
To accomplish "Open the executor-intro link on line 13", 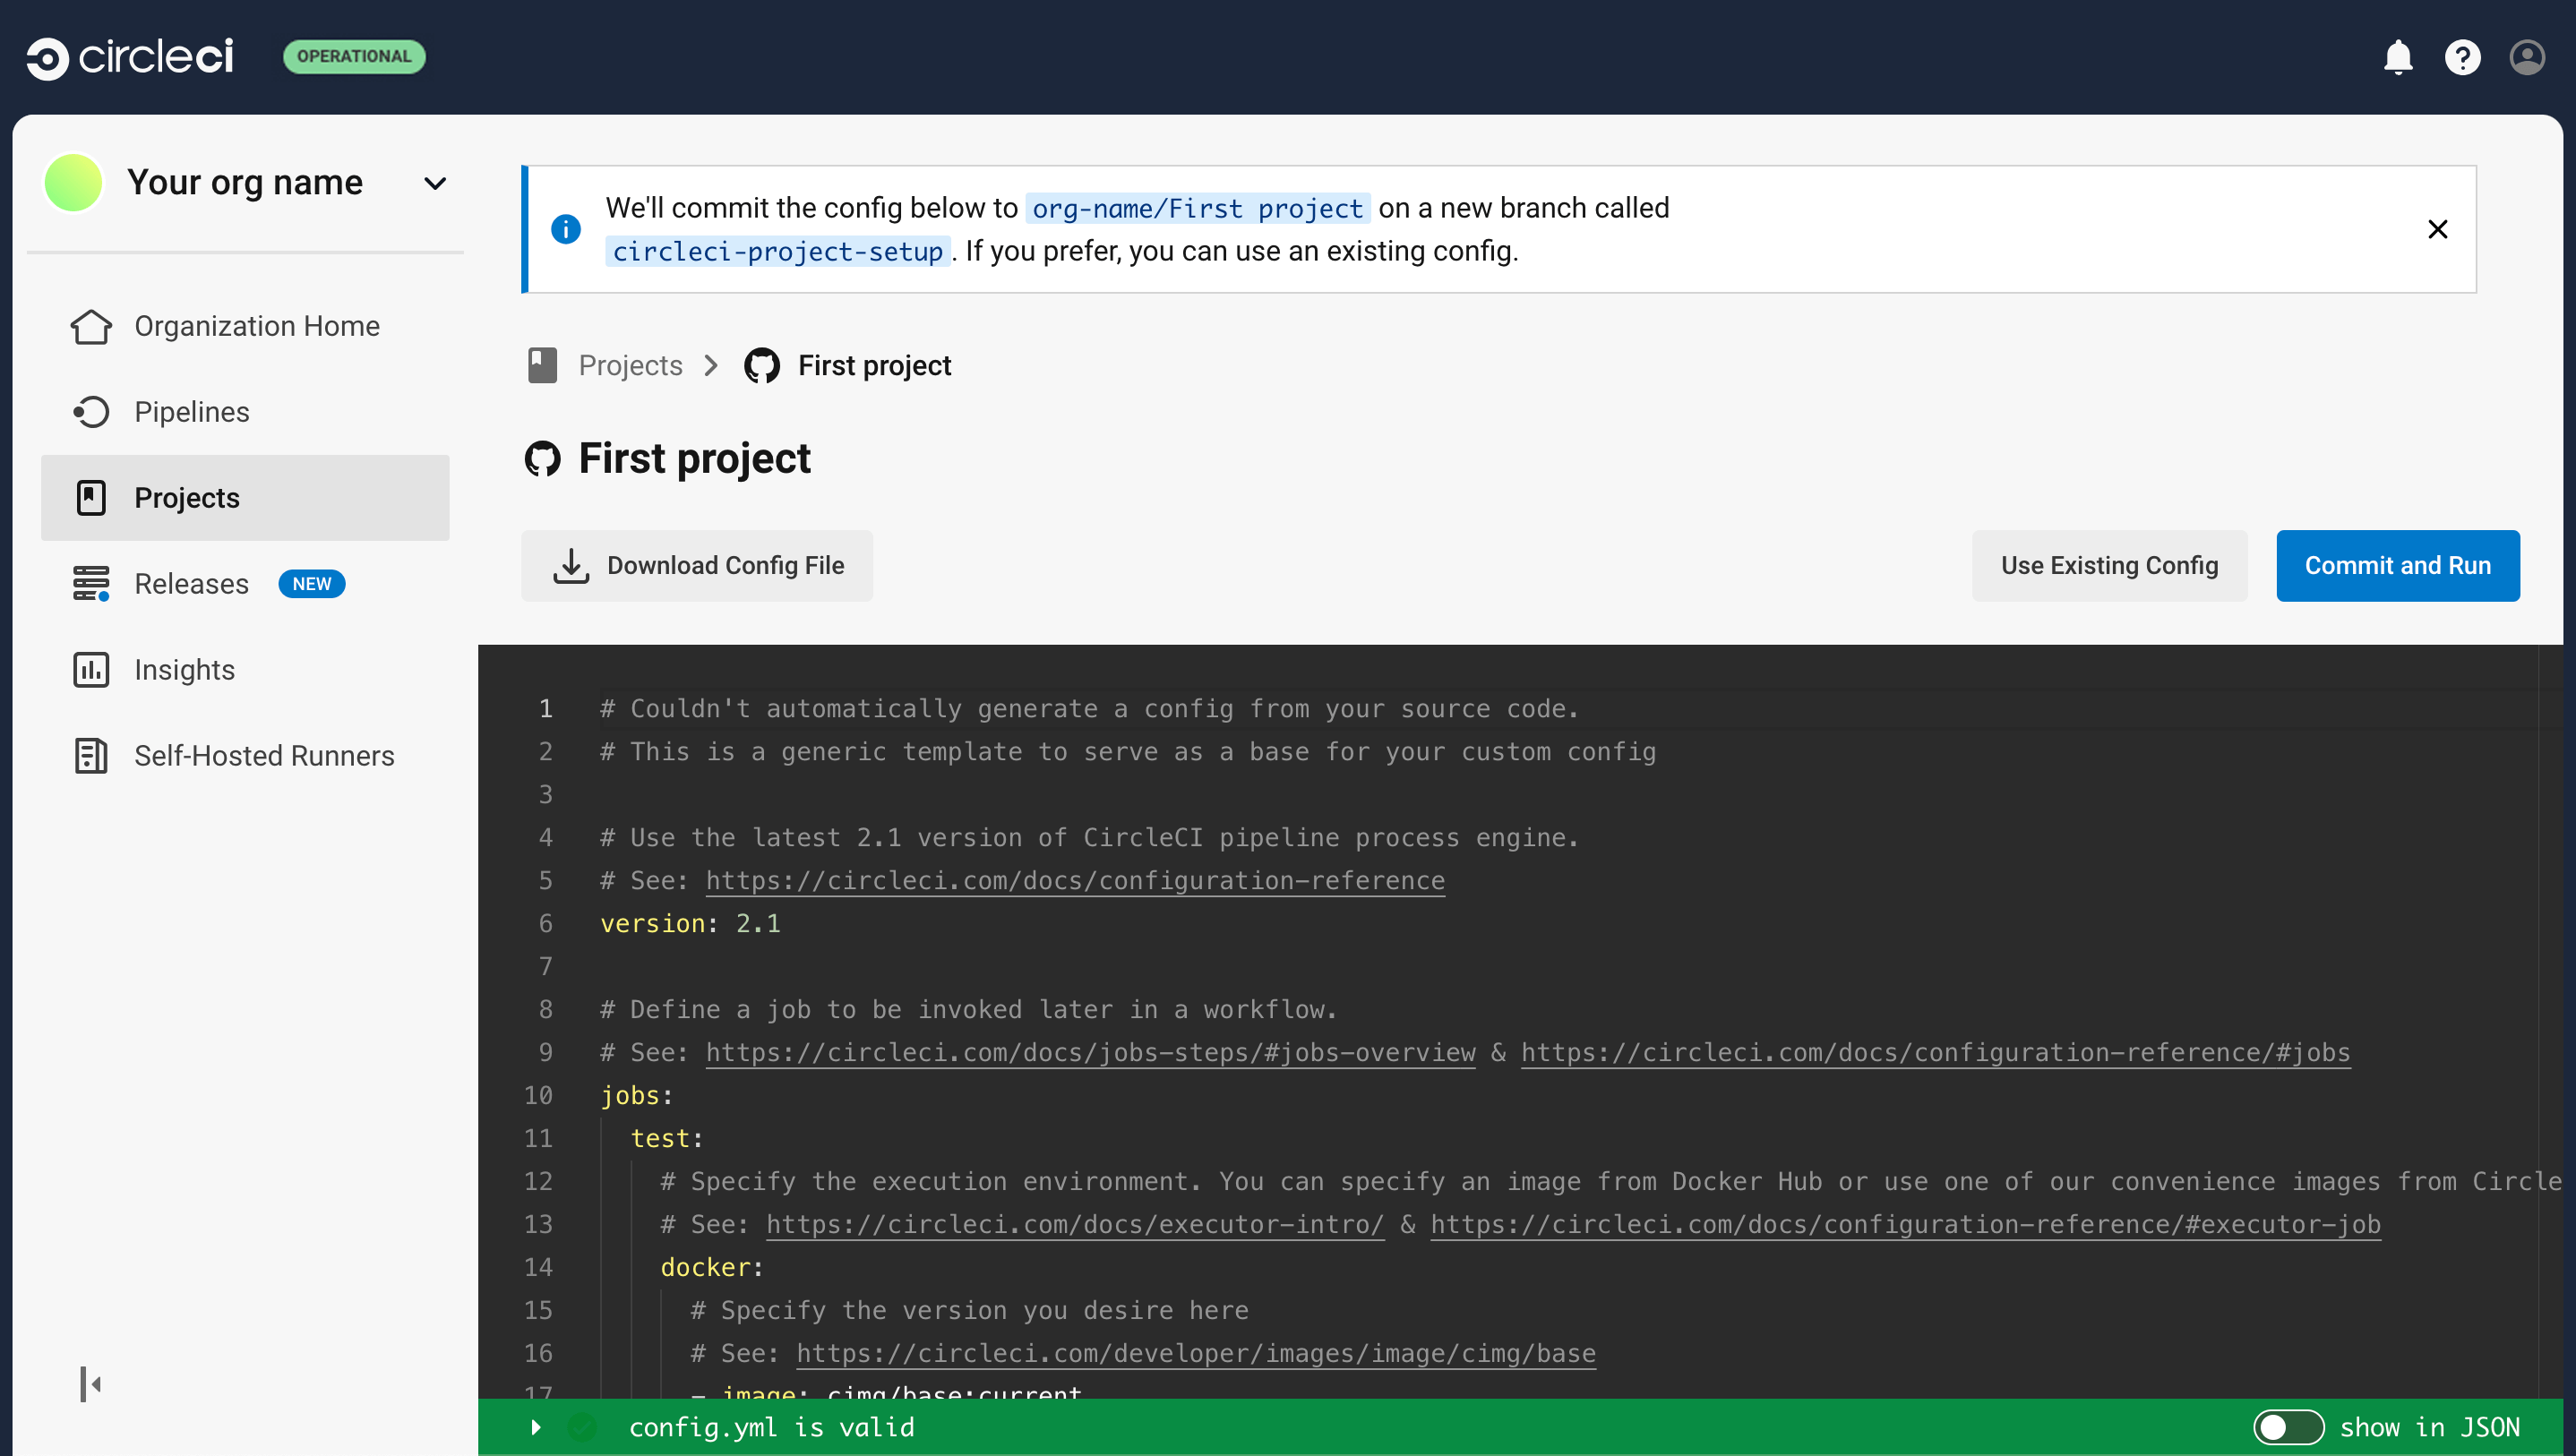I will click(x=1075, y=1225).
